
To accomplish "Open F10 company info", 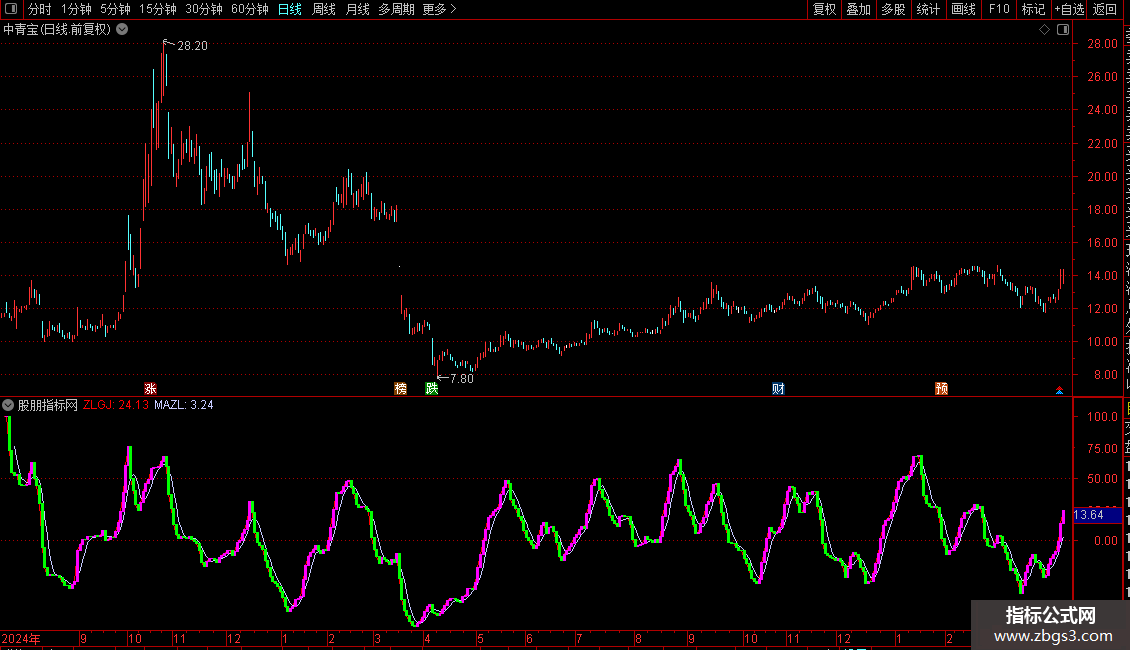I will [999, 9].
